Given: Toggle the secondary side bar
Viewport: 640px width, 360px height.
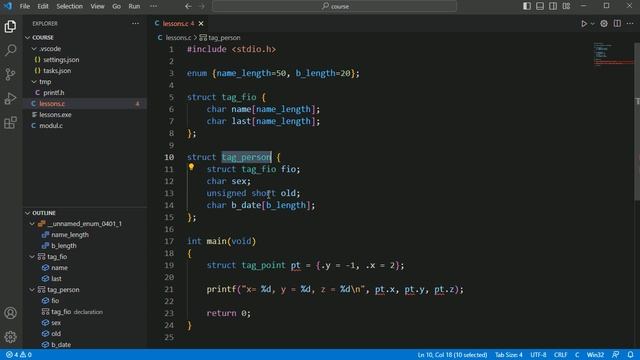Looking at the screenshot, I should tap(553, 6).
